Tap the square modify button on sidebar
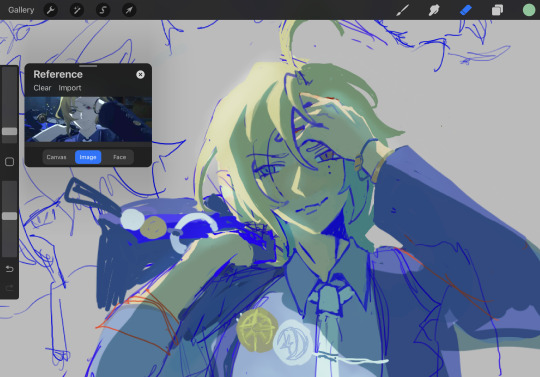 (9, 161)
